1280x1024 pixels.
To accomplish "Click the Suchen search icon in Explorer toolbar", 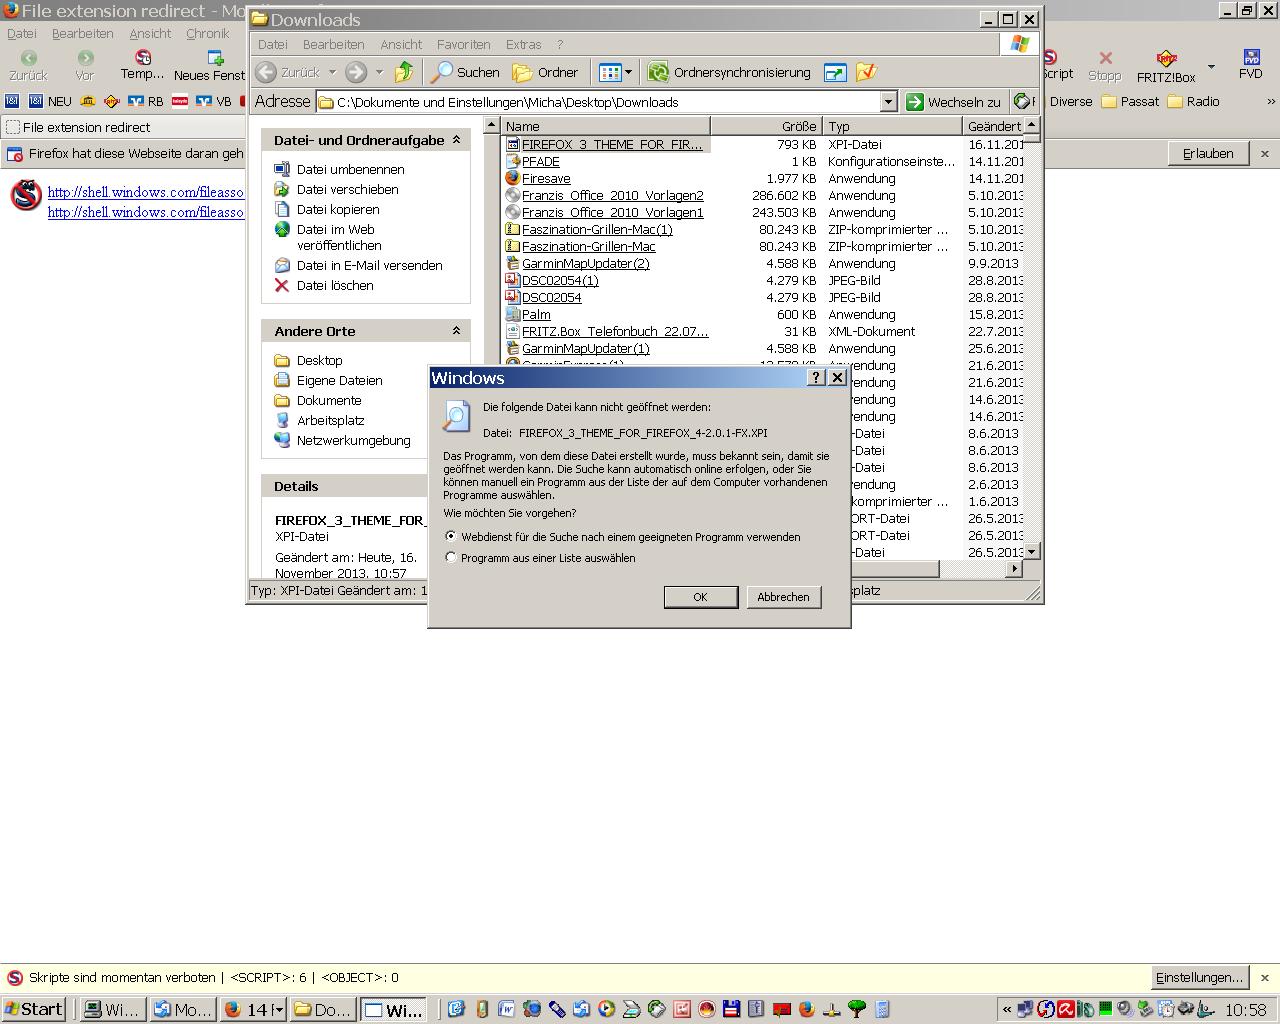I will coord(442,72).
